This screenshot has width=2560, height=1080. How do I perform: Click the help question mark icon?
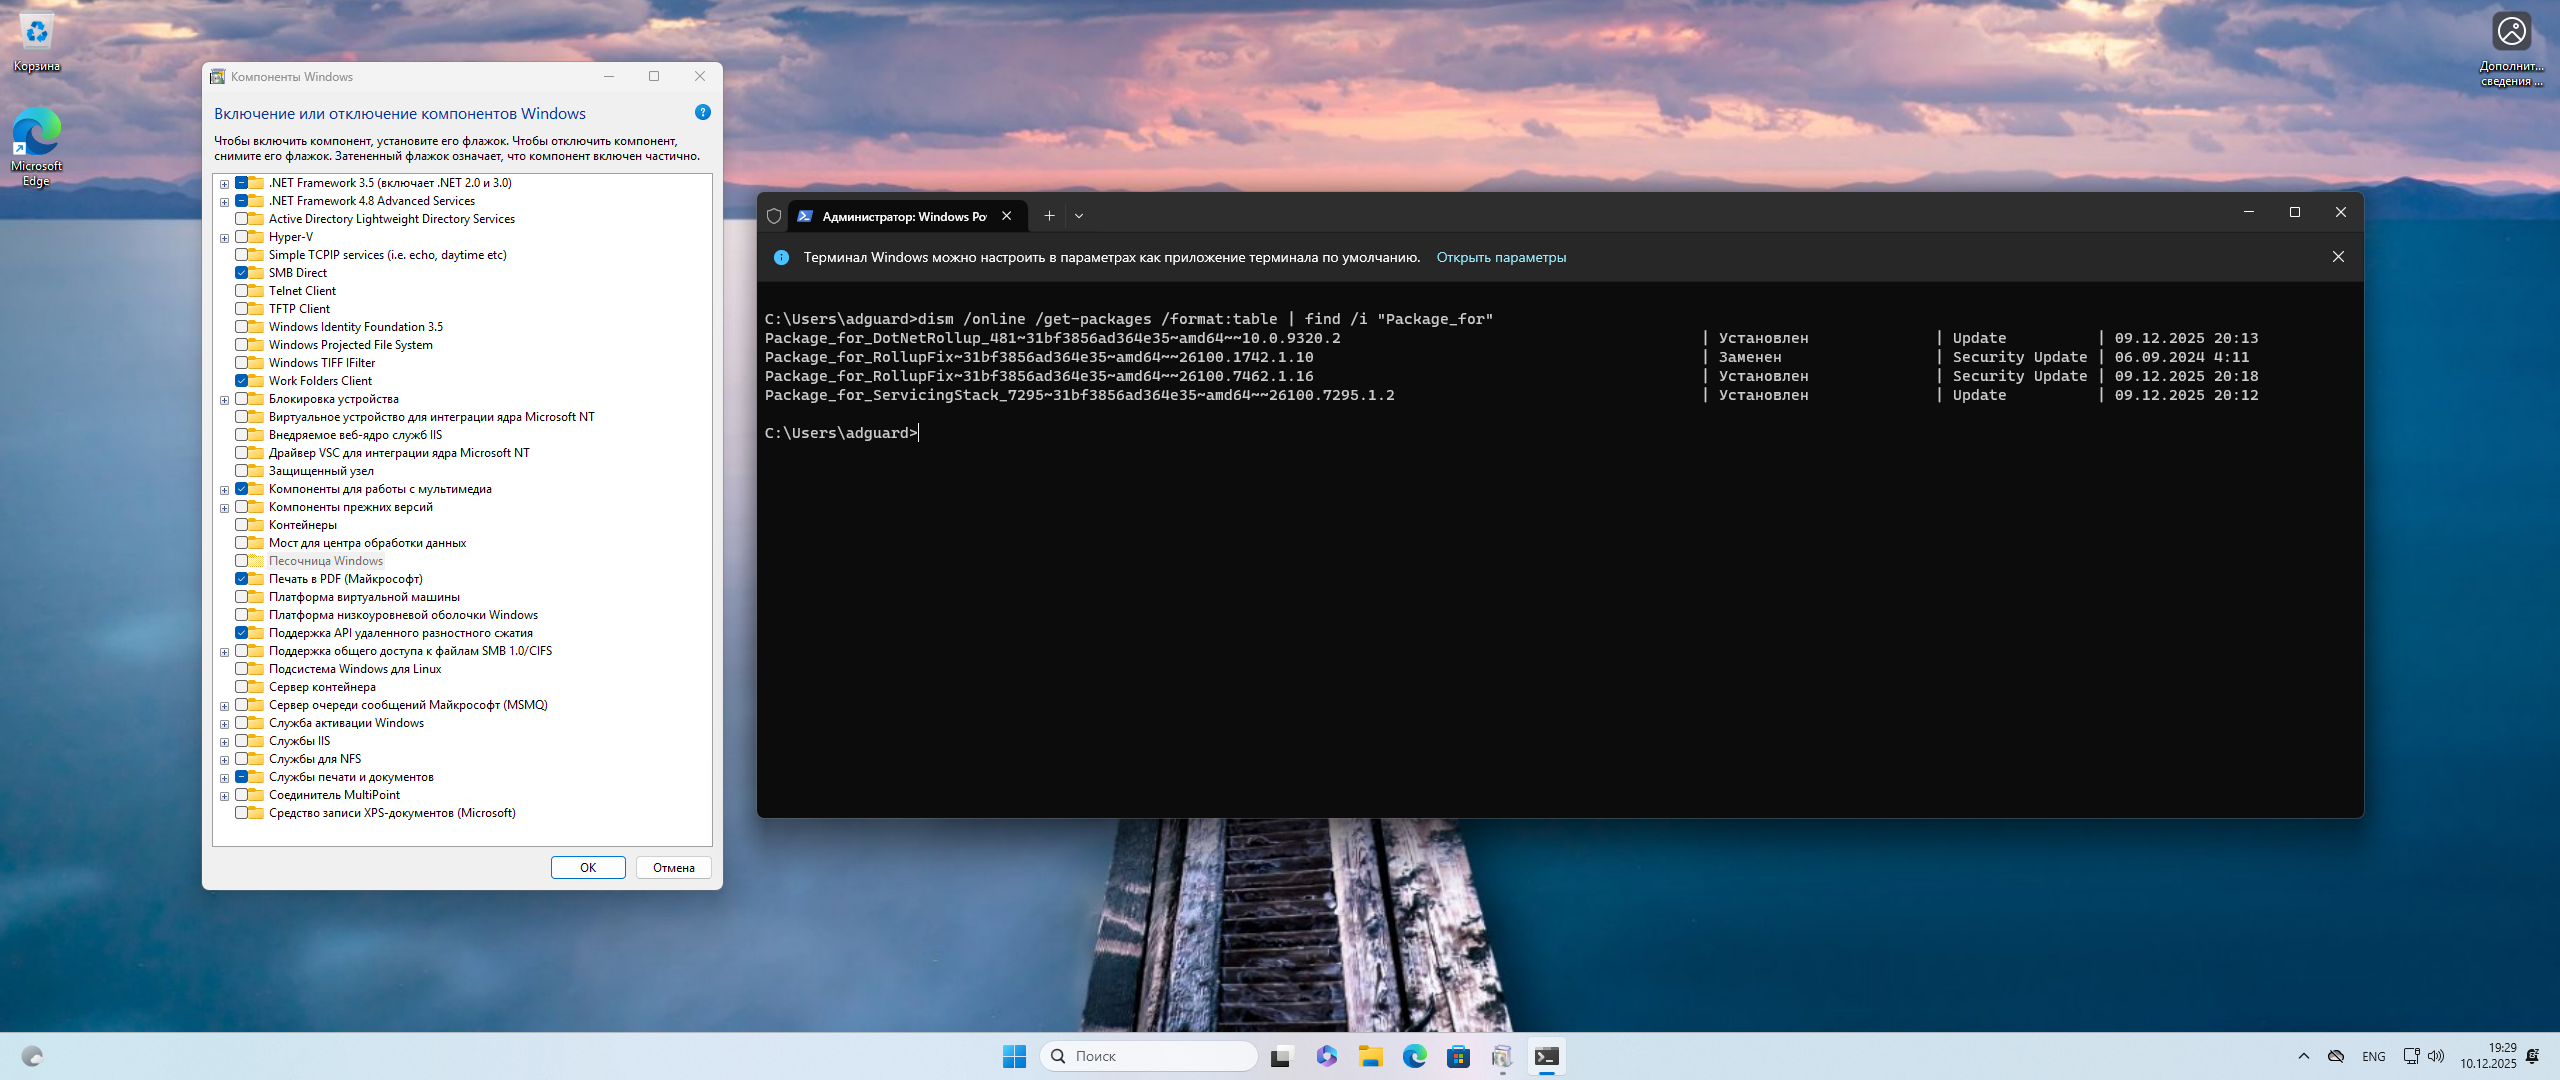pyautogui.click(x=703, y=112)
